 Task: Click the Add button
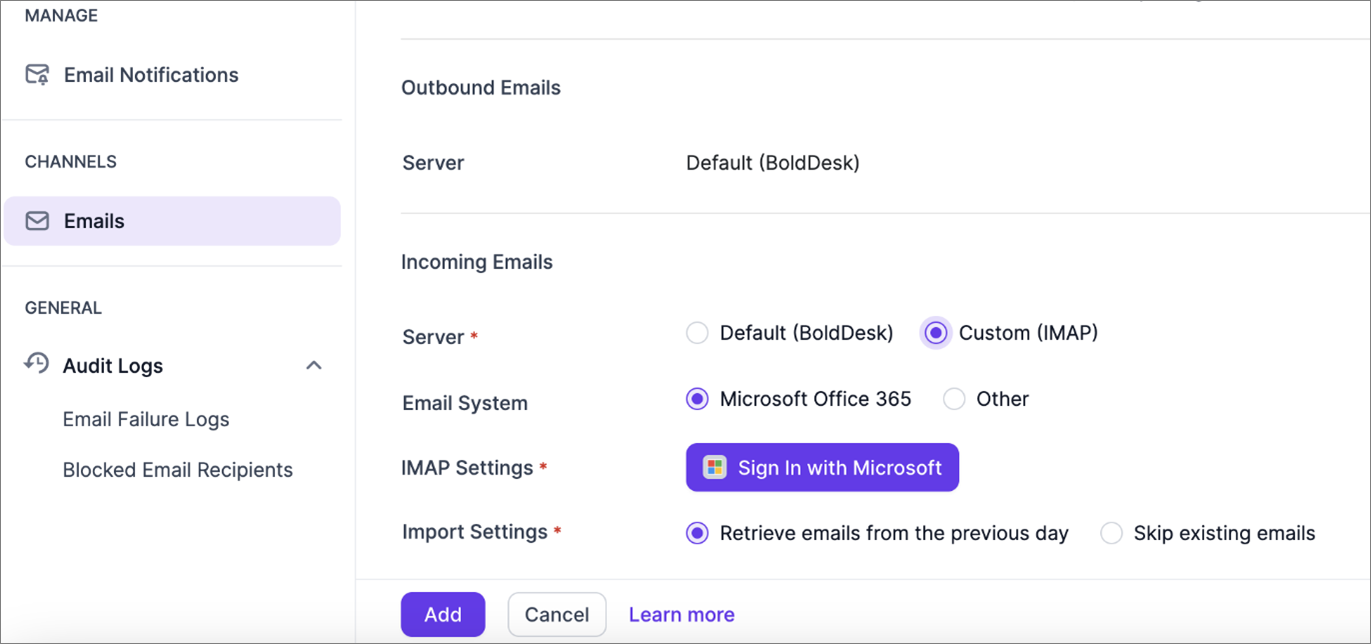tap(443, 615)
